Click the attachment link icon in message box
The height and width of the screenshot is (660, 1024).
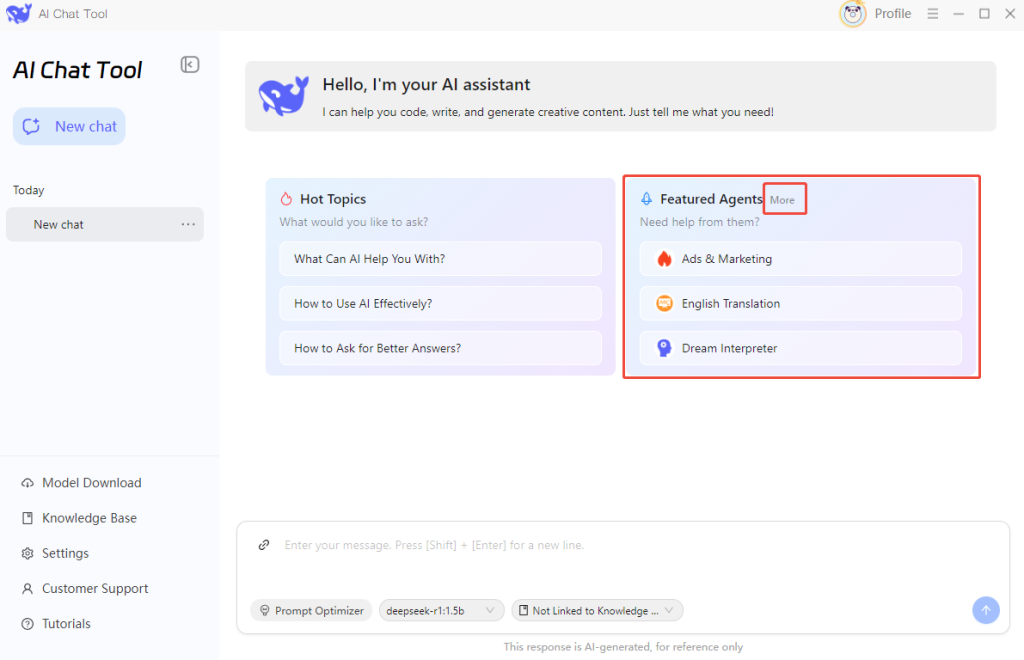coord(264,545)
